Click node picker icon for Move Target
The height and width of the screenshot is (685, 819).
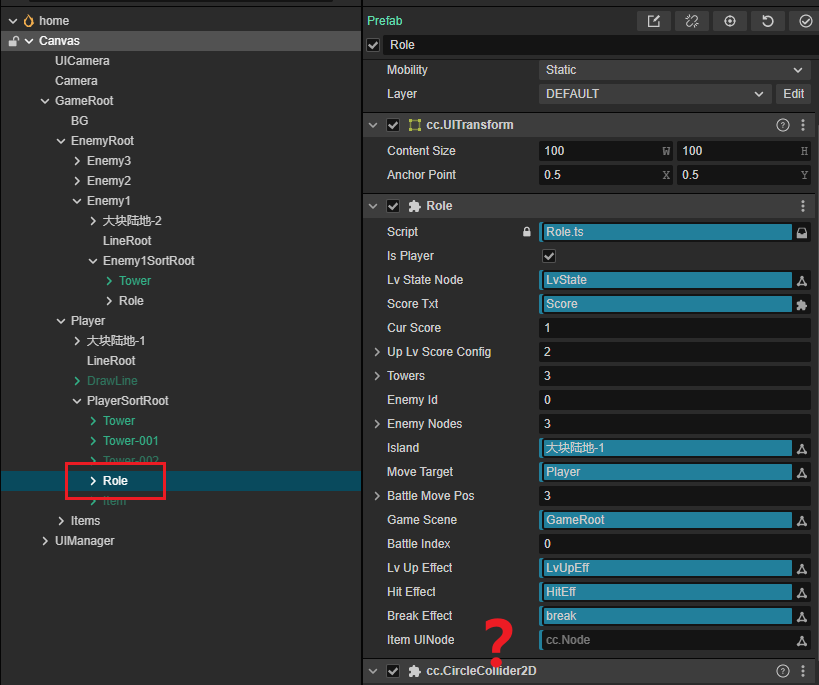coord(802,473)
